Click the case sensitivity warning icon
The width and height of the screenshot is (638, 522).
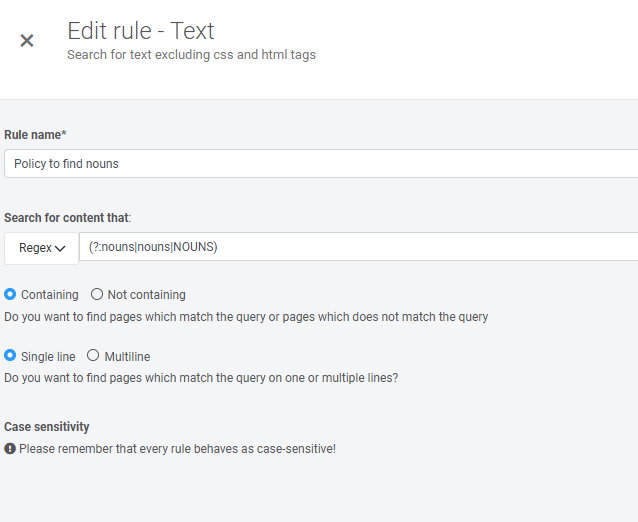tap(10, 449)
